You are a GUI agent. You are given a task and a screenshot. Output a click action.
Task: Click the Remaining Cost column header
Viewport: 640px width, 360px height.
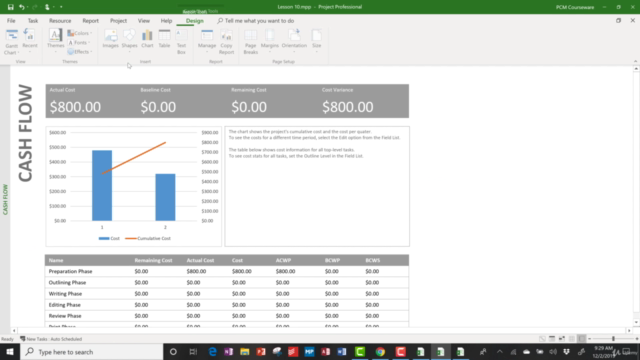tap(153, 260)
